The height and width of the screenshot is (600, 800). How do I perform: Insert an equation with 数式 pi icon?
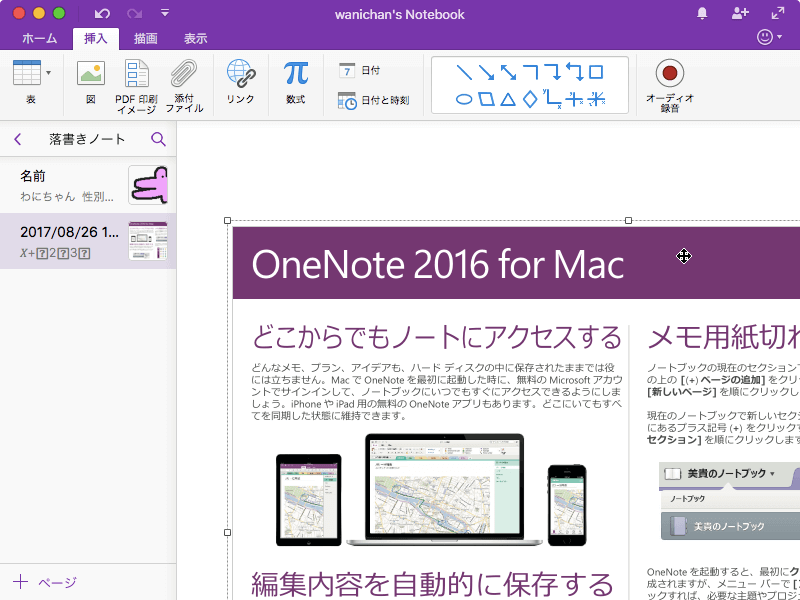click(x=296, y=73)
